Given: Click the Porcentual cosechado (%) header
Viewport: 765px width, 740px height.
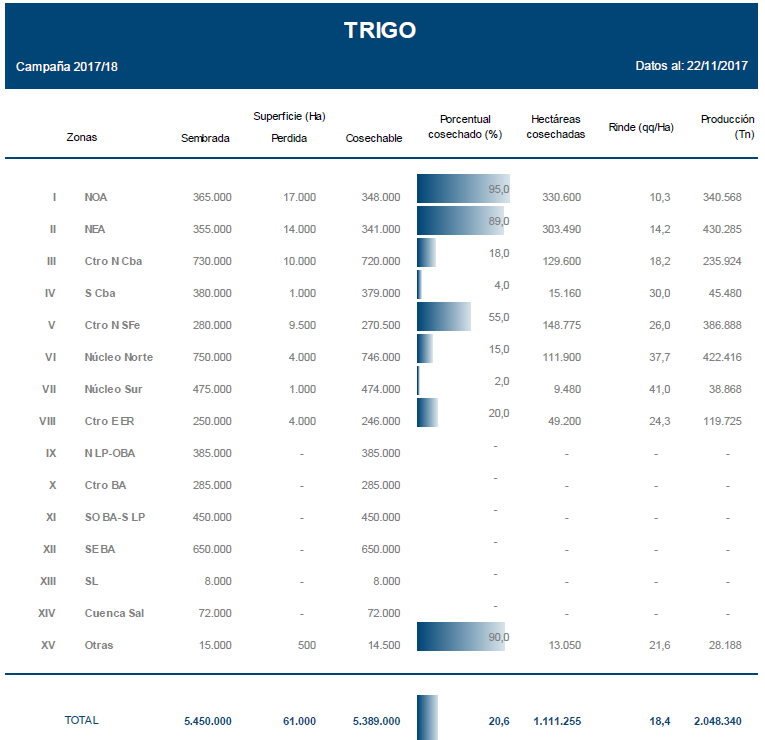Looking at the screenshot, I should (465, 126).
